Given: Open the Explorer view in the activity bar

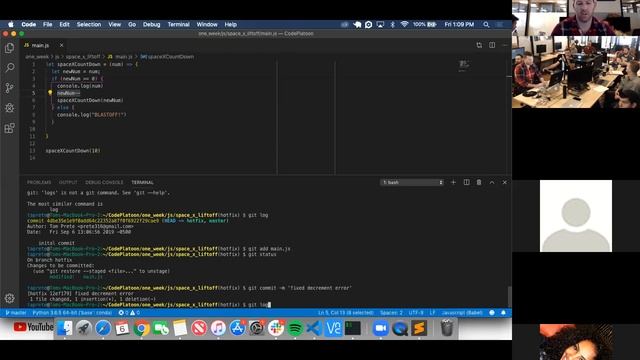Looking at the screenshot, I should [x=9, y=48].
